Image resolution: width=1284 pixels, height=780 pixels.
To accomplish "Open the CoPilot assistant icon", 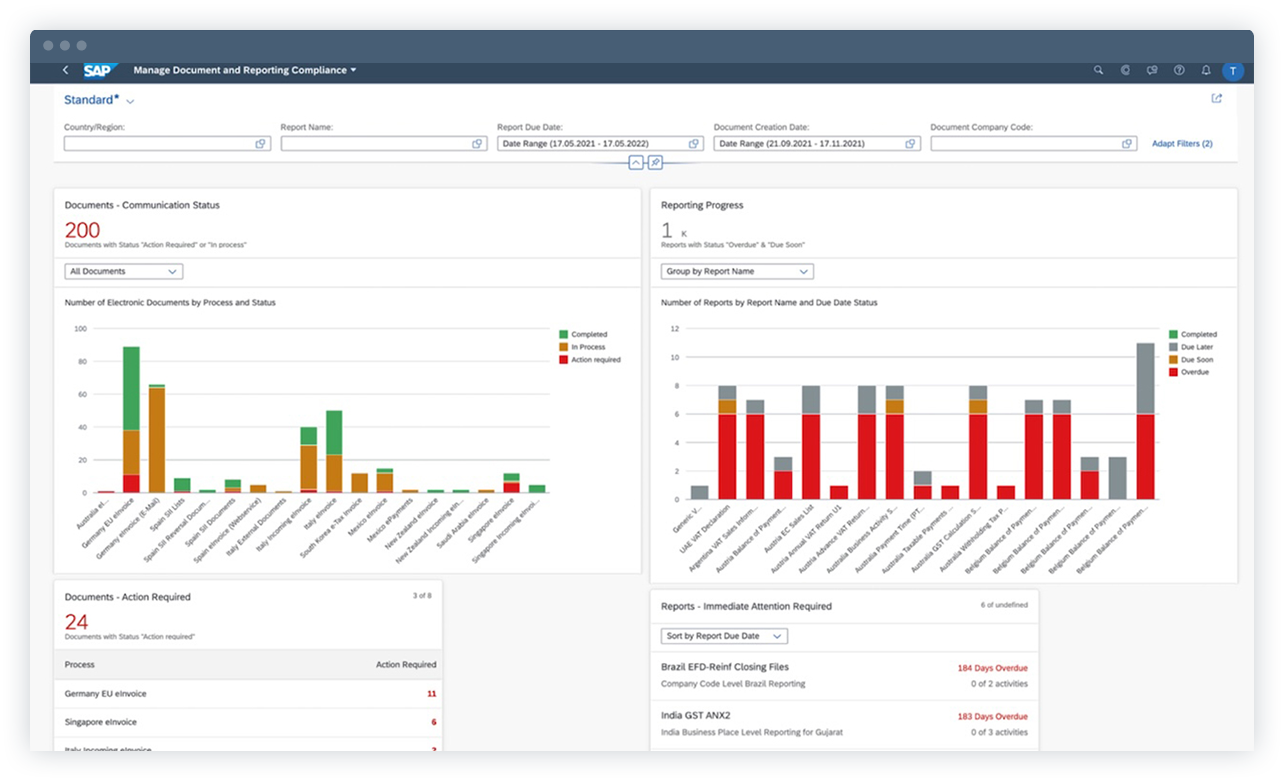I will tap(1125, 71).
